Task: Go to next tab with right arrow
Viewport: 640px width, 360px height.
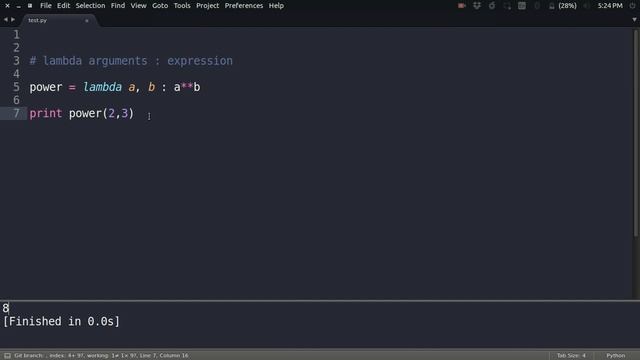Action: [13, 20]
